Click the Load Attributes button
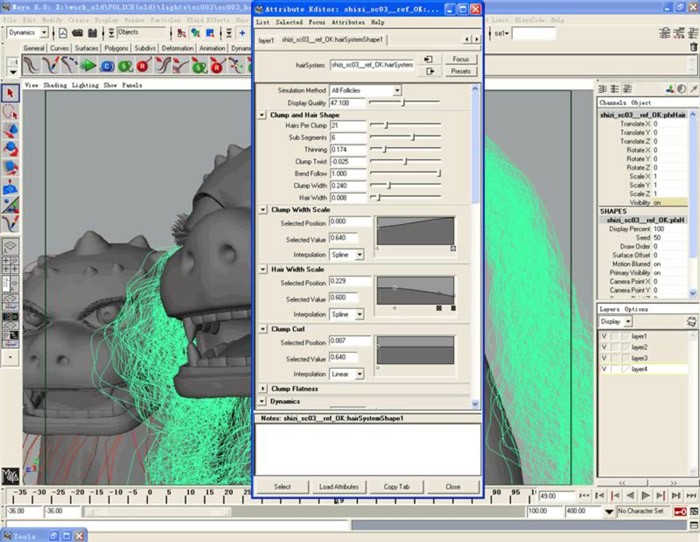 pyautogui.click(x=339, y=487)
